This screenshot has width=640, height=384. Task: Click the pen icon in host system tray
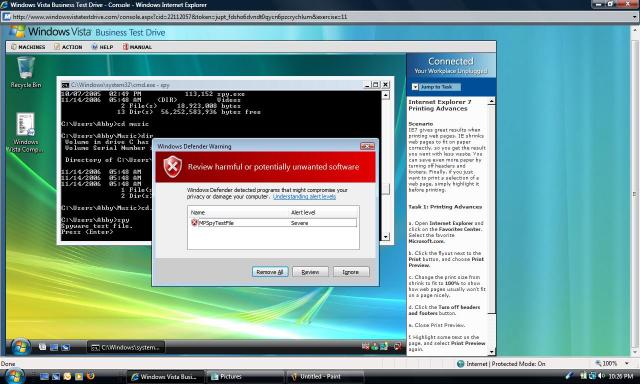[569, 375]
